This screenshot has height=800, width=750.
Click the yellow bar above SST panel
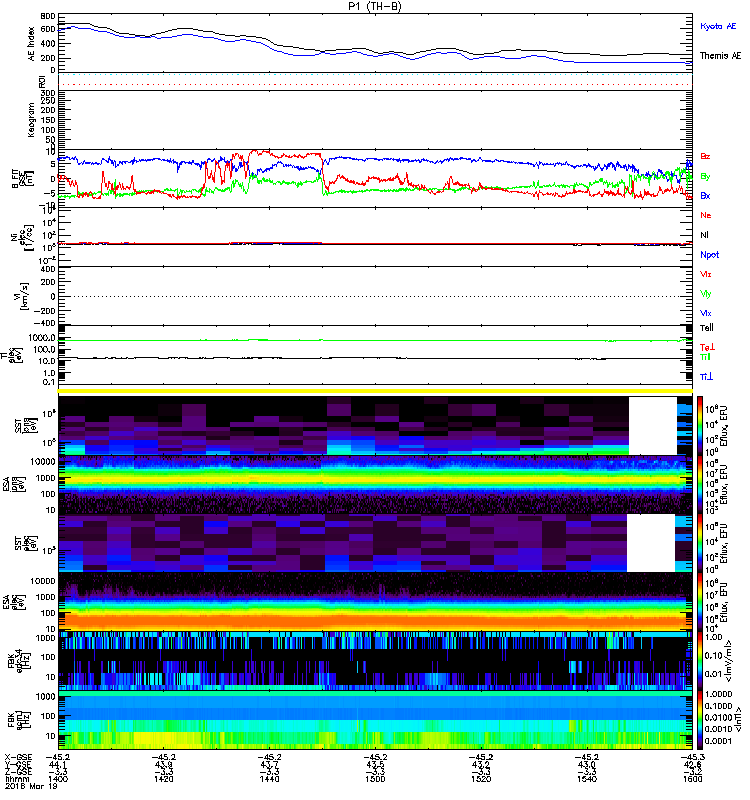point(375,391)
